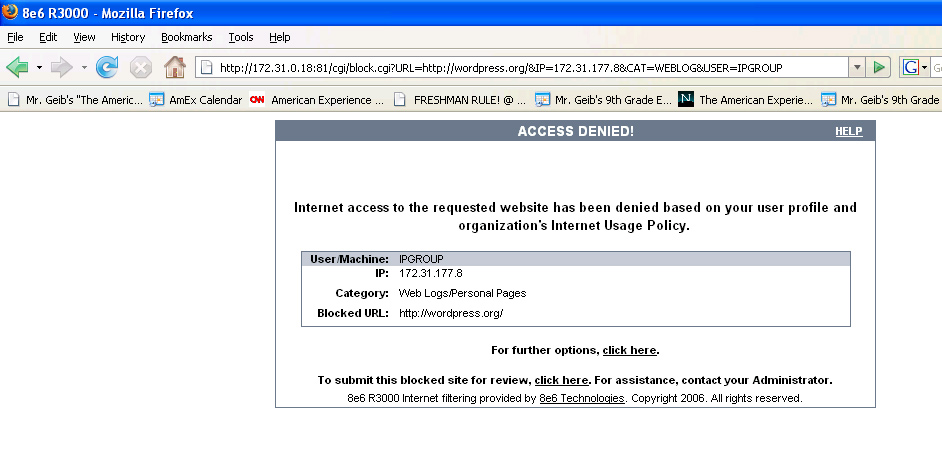Expand the address bar URL history dropdown
The height and width of the screenshot is (461, 942).
point(857,67)
